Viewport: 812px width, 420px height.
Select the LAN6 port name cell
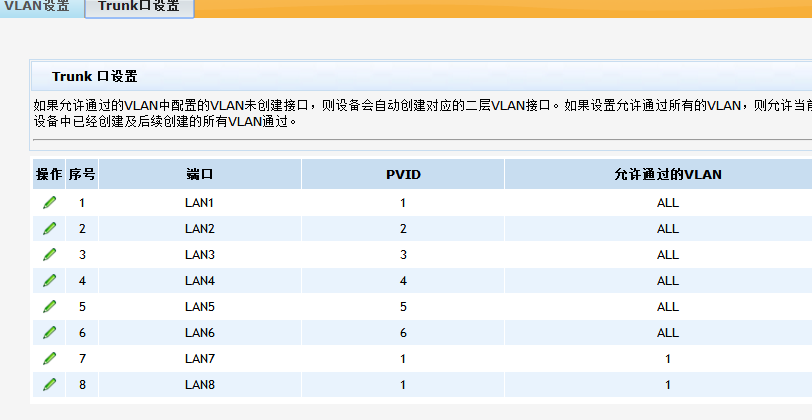[x=200, y=332]
